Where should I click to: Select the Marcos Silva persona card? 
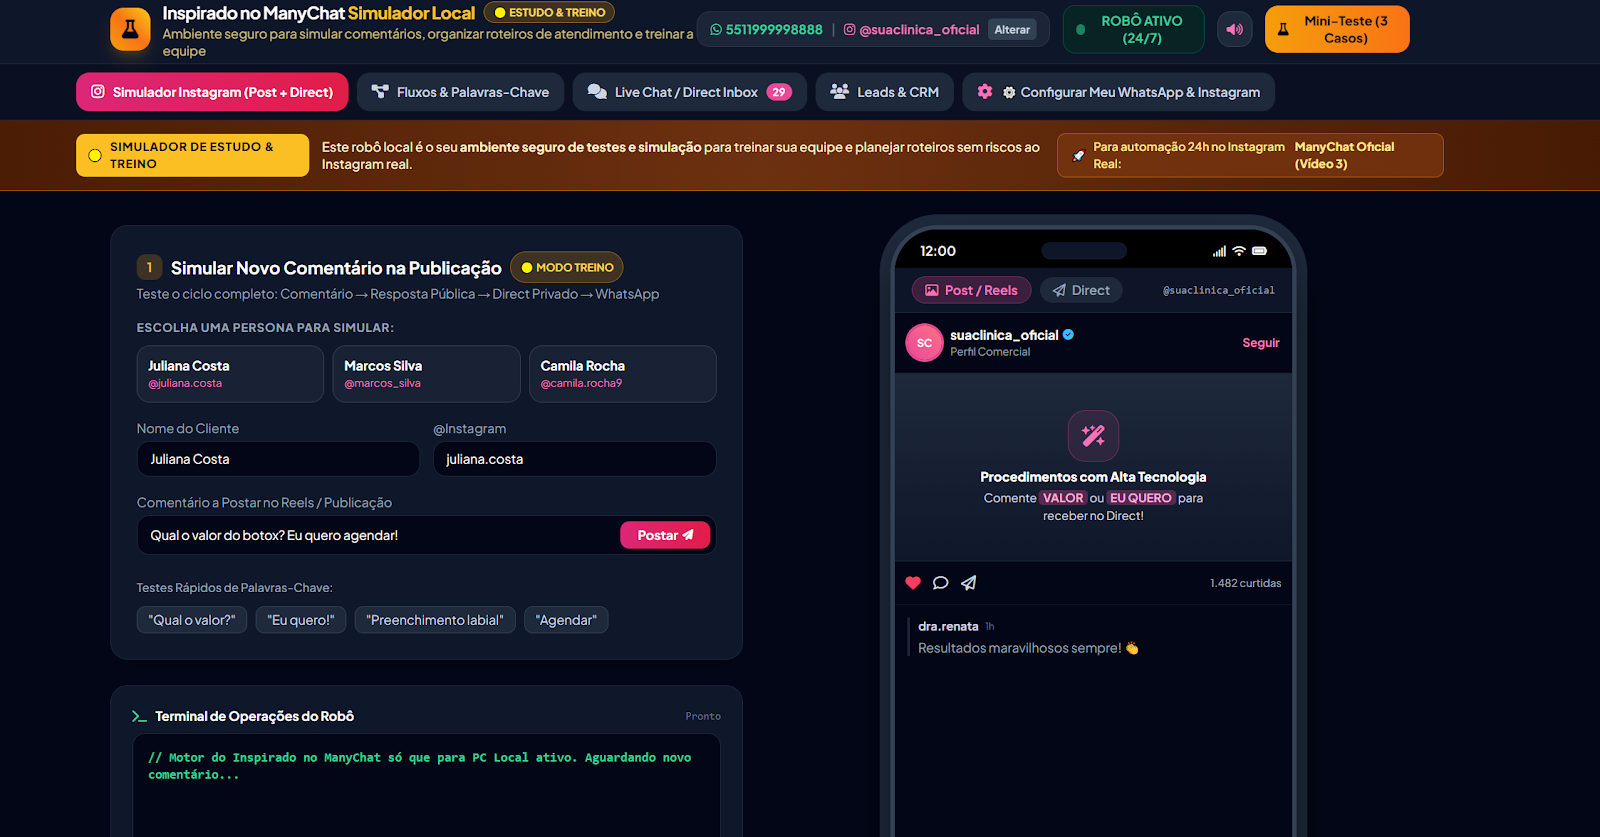pyautogui.click(x=426, y=374)
